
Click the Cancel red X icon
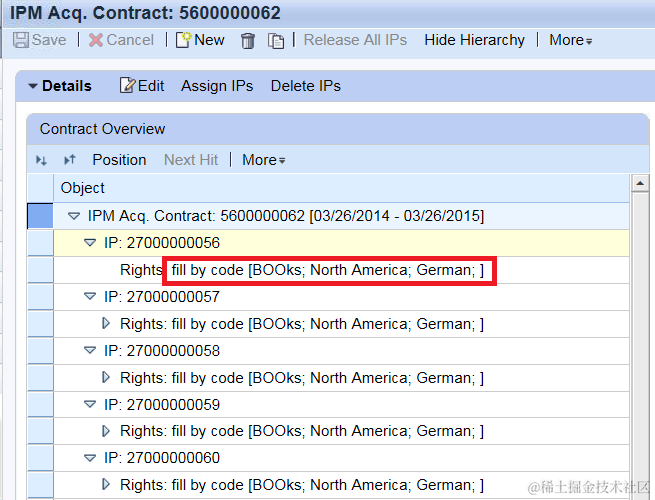[x=96, y=40]
